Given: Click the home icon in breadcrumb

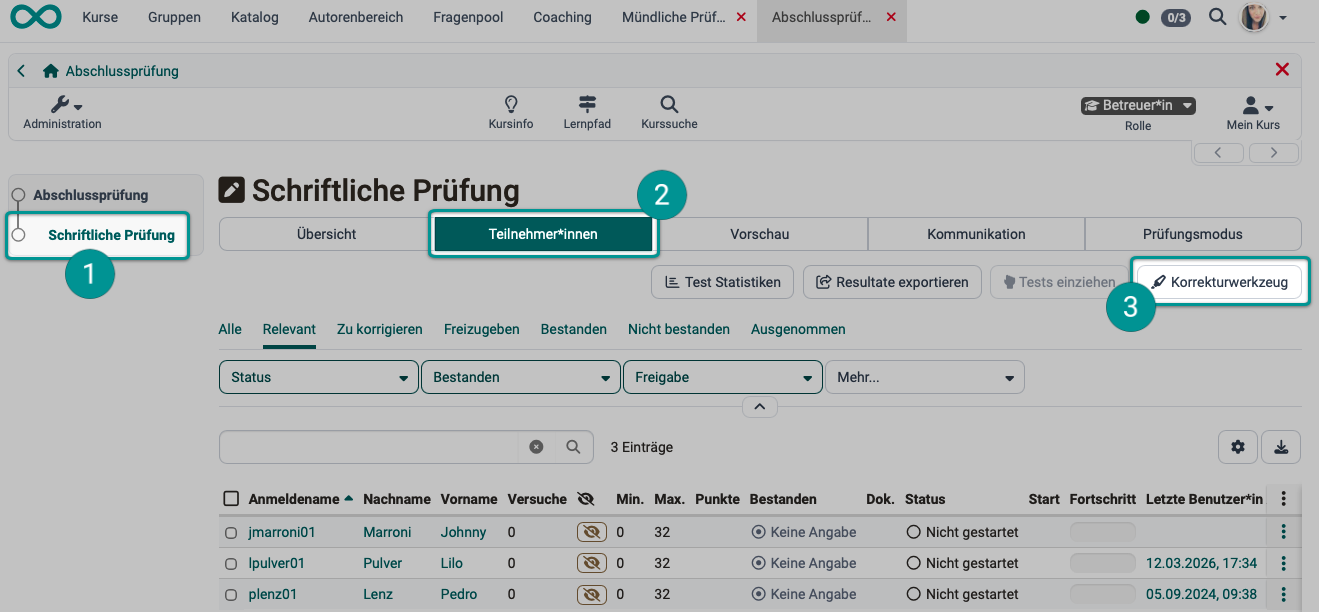Looking at the screenshot, I should (x=51, y=71).
